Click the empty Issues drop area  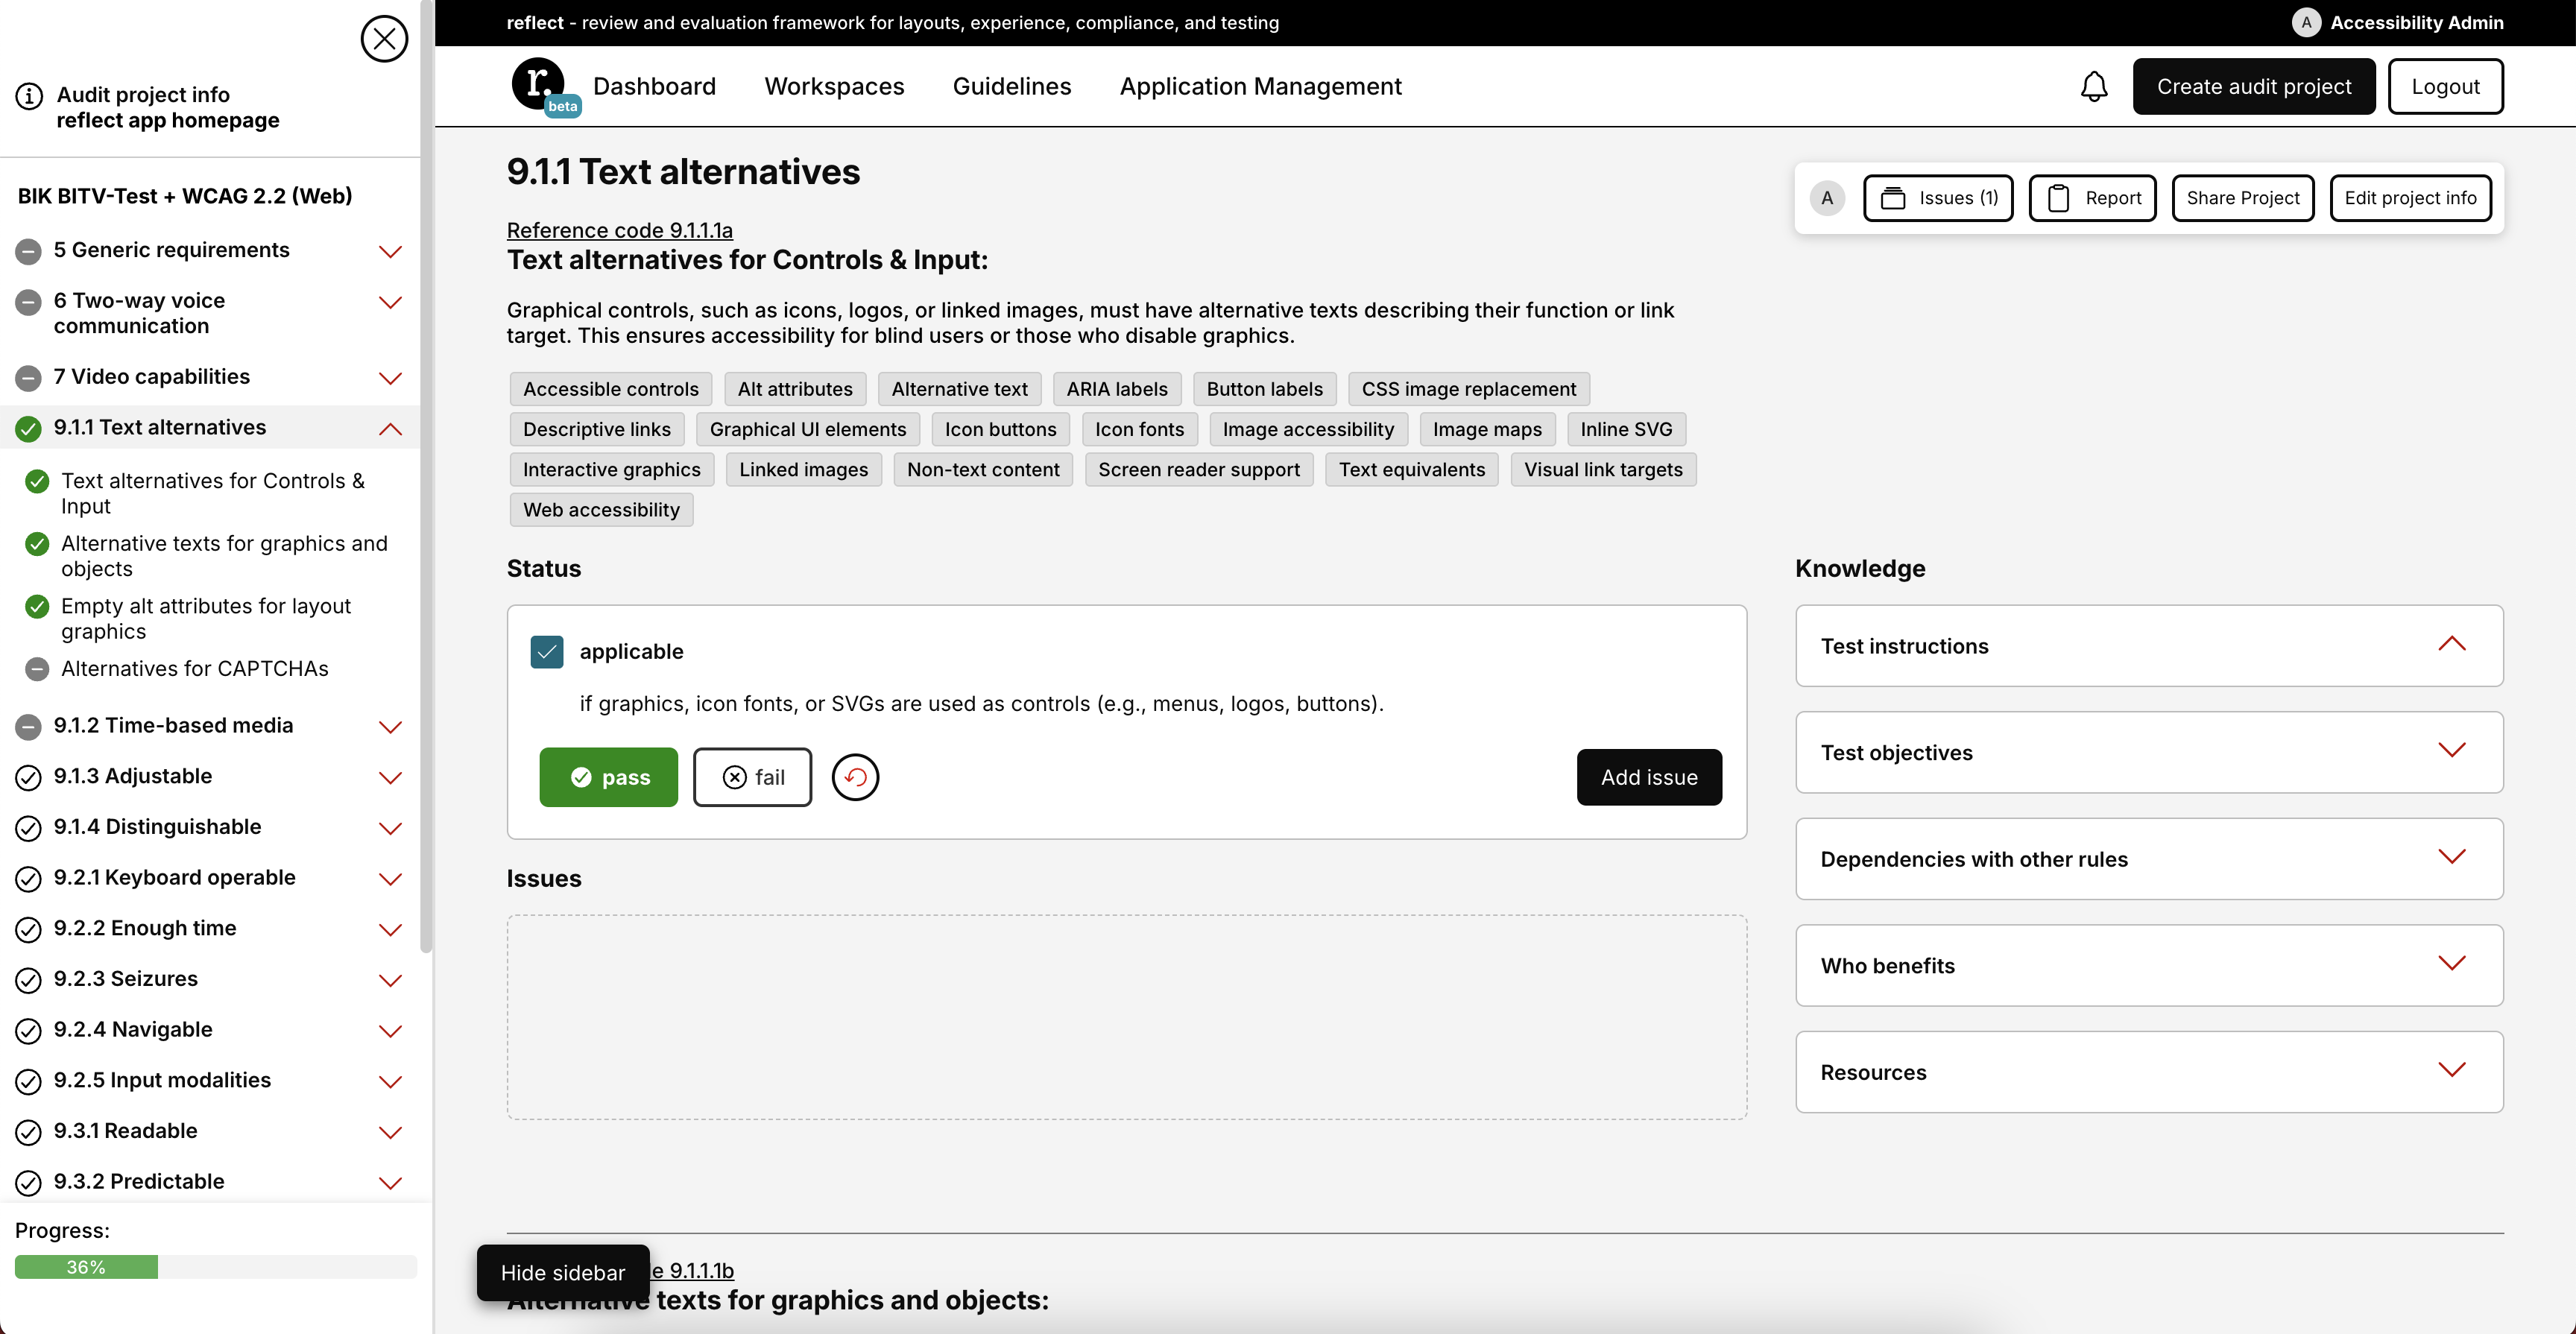tap(1126, 1017)
